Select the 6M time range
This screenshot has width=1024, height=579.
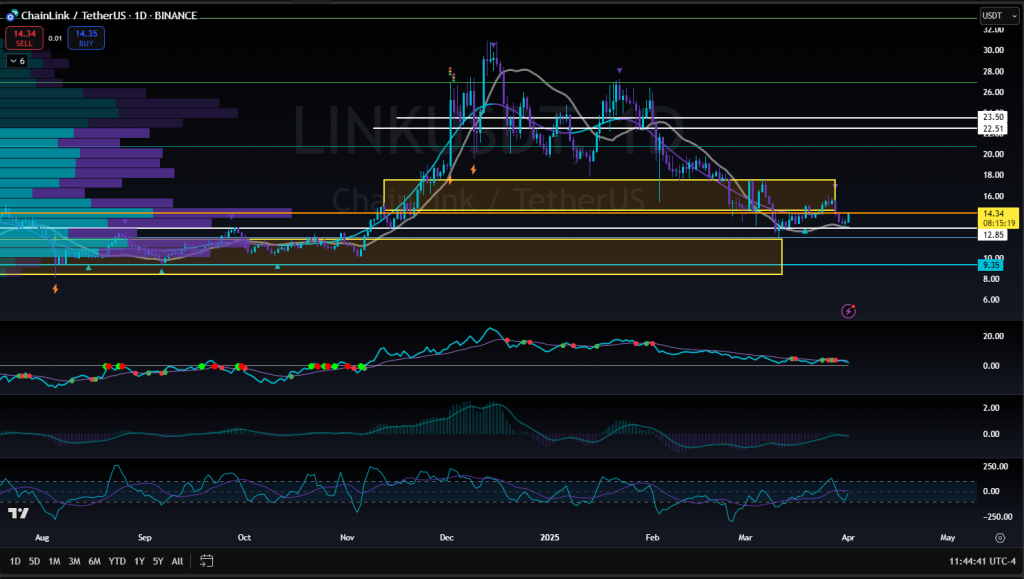pyautogui.click(x=95, y=561)
